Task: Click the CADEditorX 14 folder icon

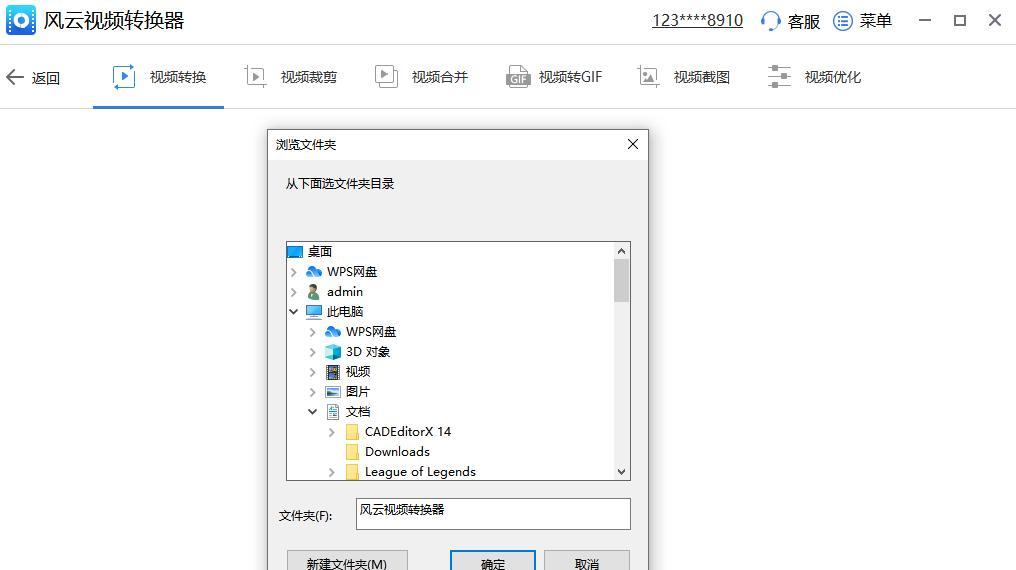Action: pyautogui.click(x=352, y=432)
